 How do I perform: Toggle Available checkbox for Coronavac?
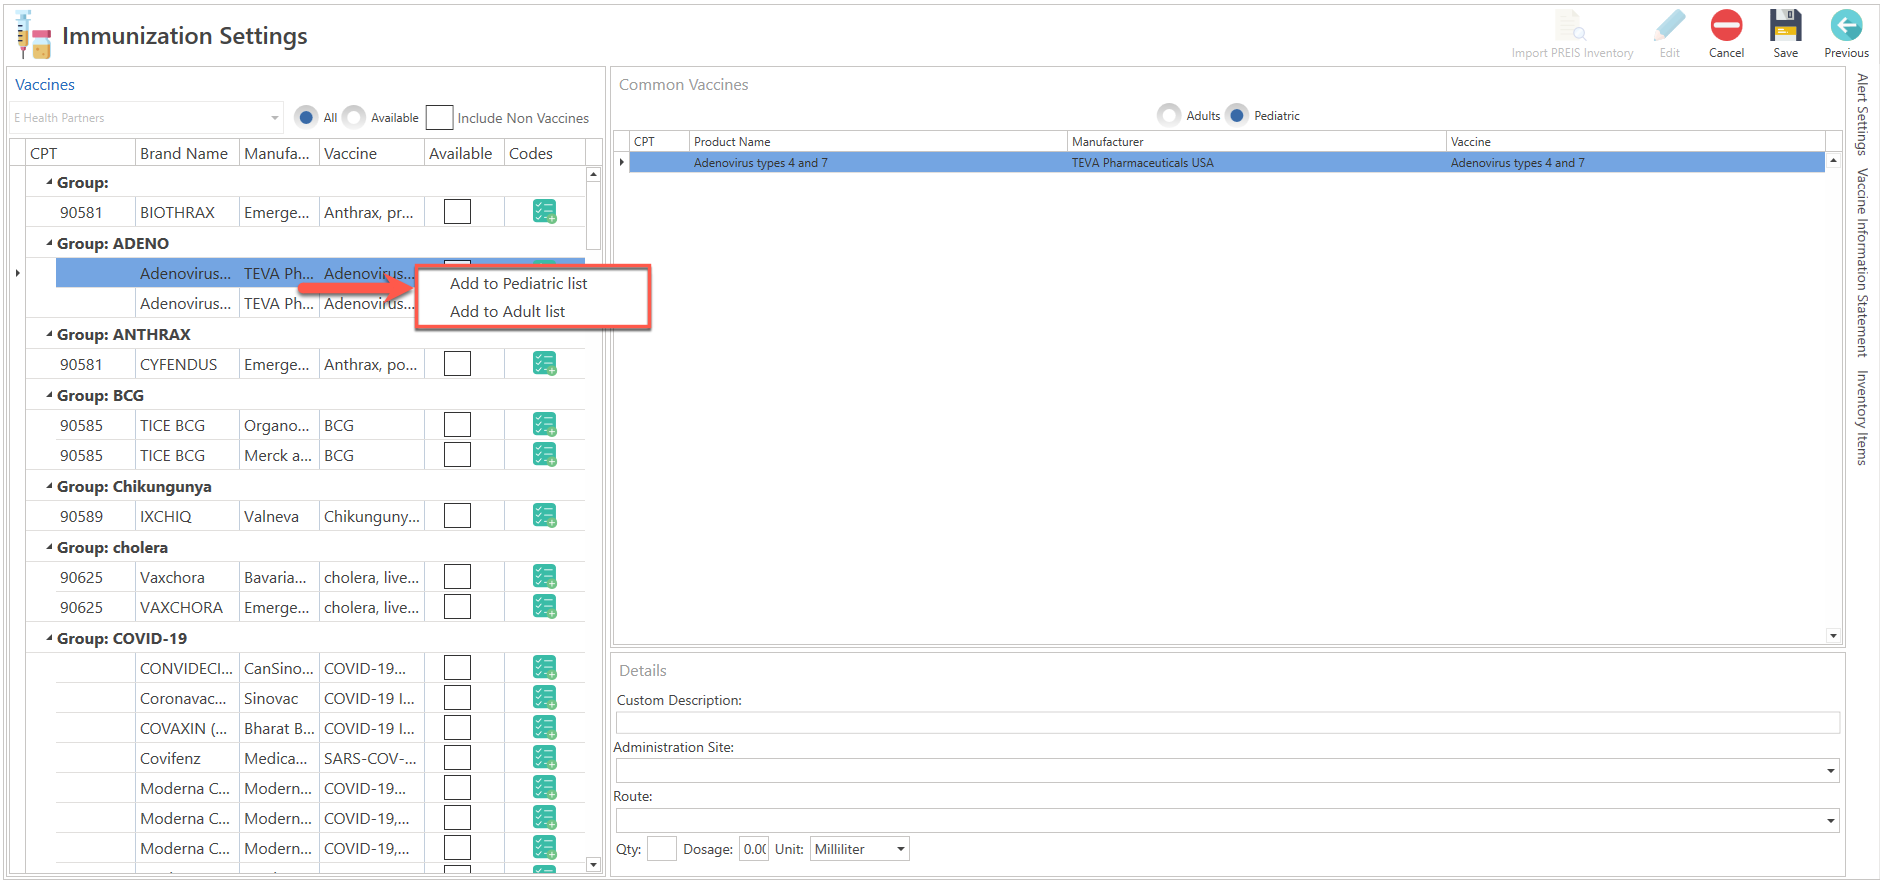tap(457, 698)
